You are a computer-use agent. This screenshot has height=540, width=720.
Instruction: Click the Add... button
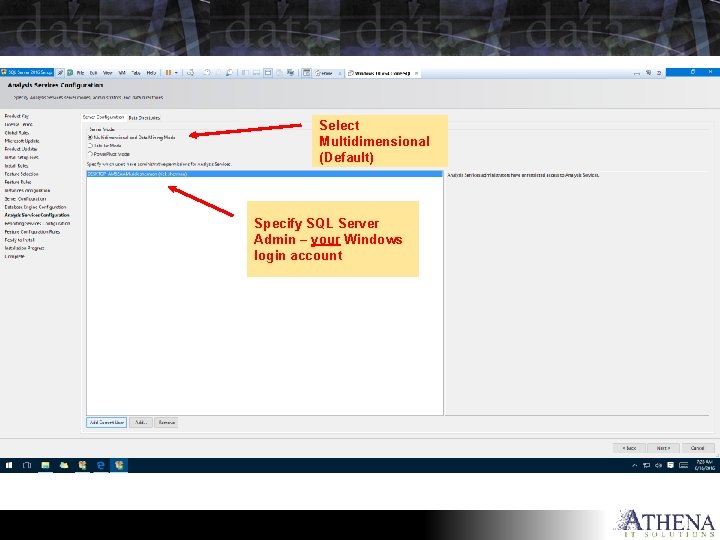[x=141, y=422]
